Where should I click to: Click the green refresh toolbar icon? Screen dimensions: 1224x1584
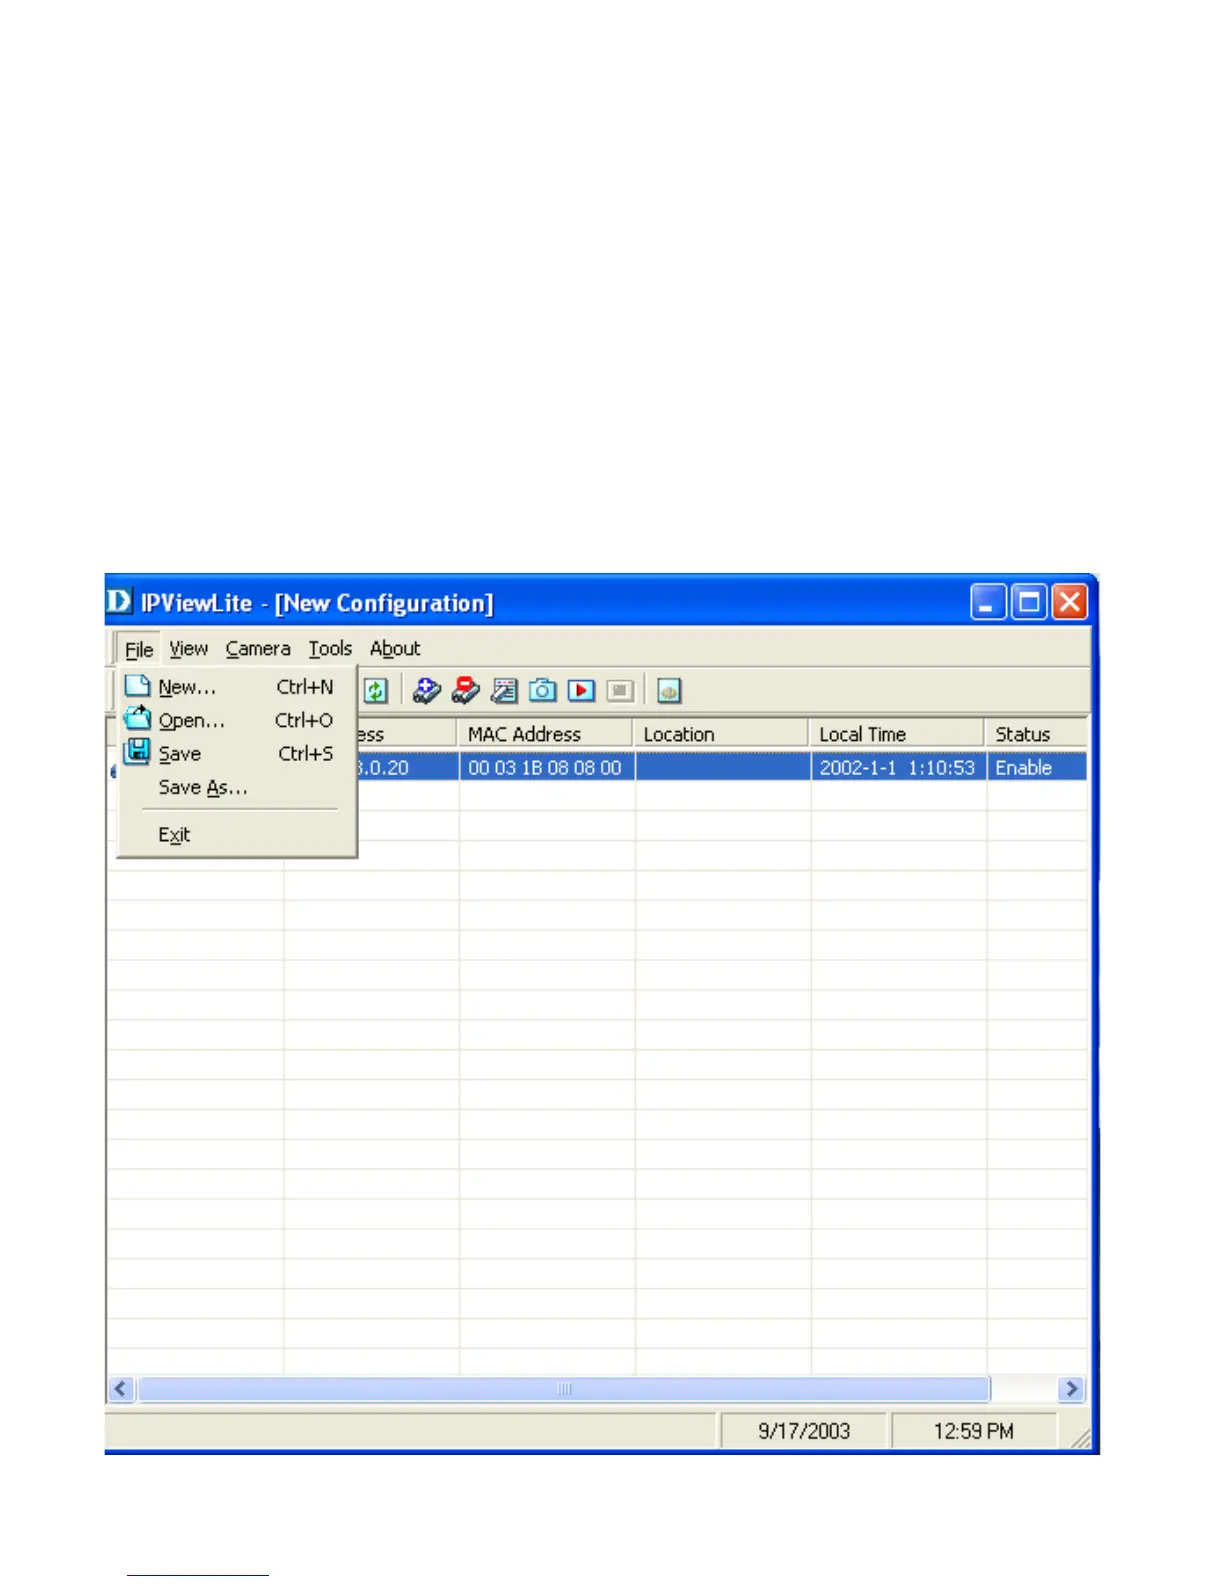click(375, 690)
